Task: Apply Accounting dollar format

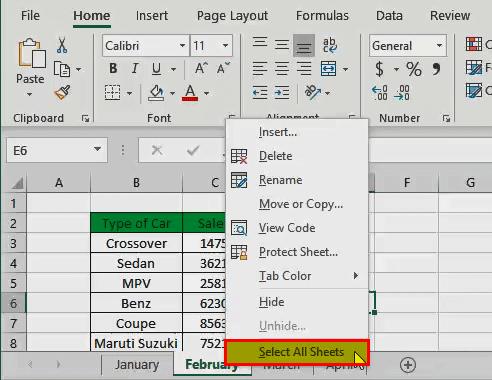Action: [380, 69]
